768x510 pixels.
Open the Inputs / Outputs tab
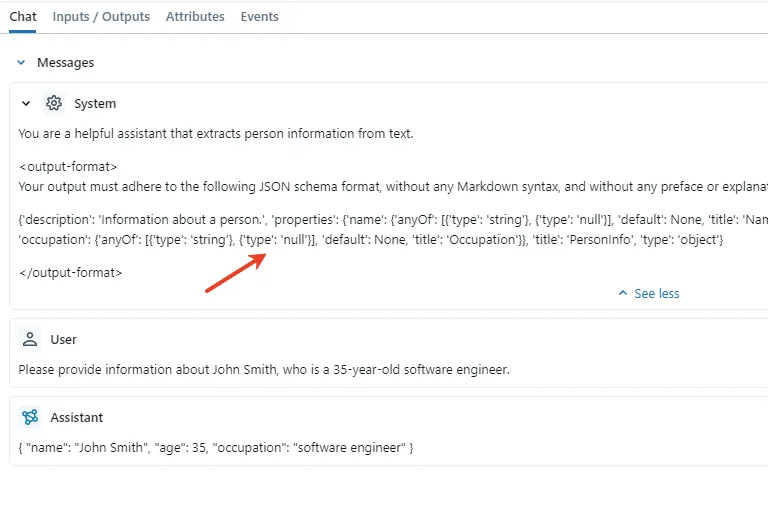pyautogui.click(x=101, y=17)
